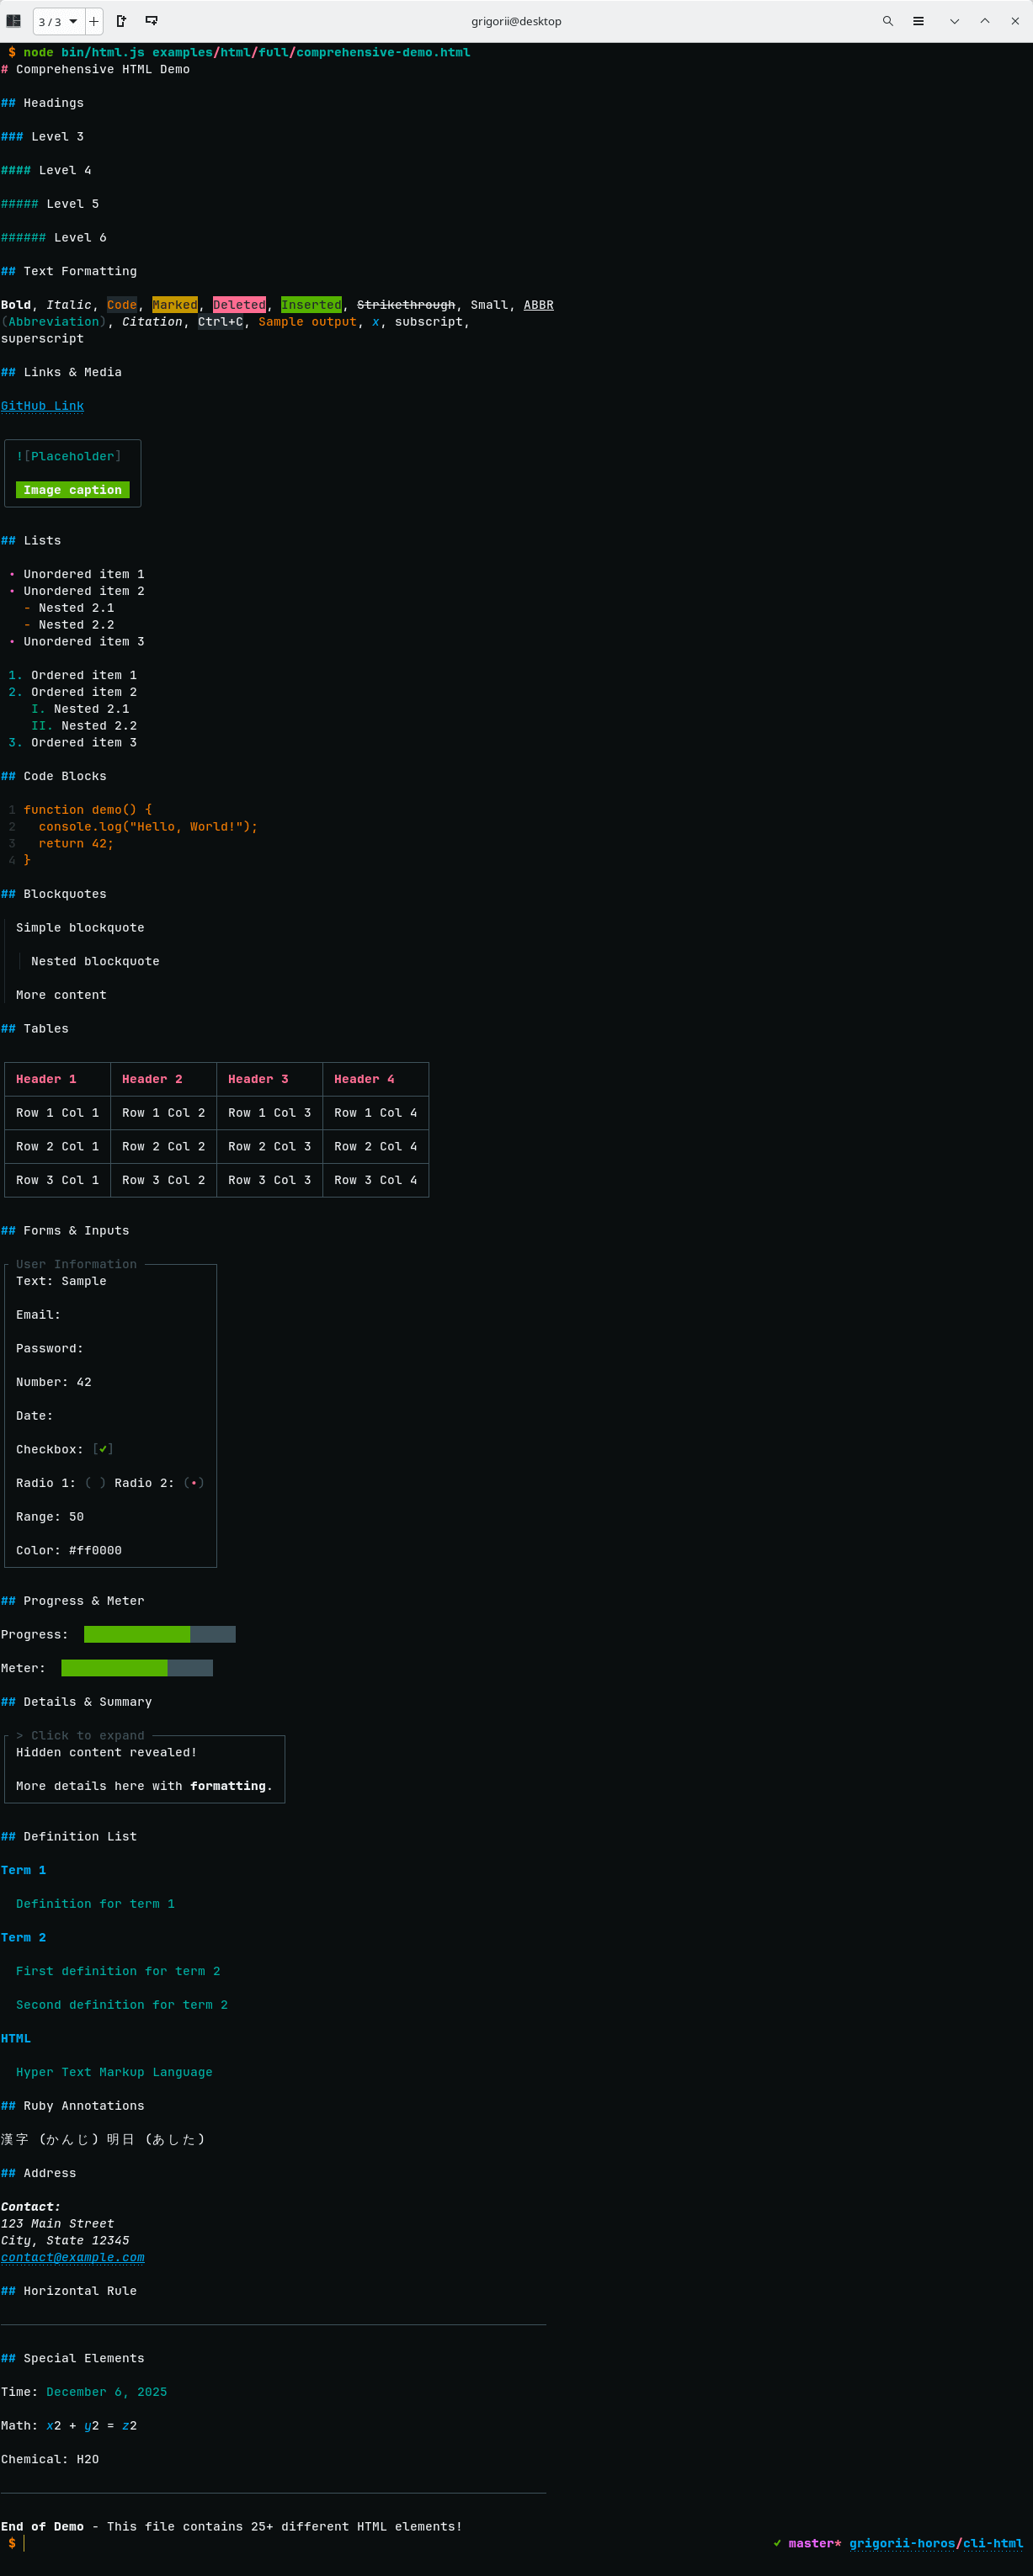Viewport: 1033px width, 2576px height.
Task: Click the highlighted 'Marked' text
Action: pos(175,305)
